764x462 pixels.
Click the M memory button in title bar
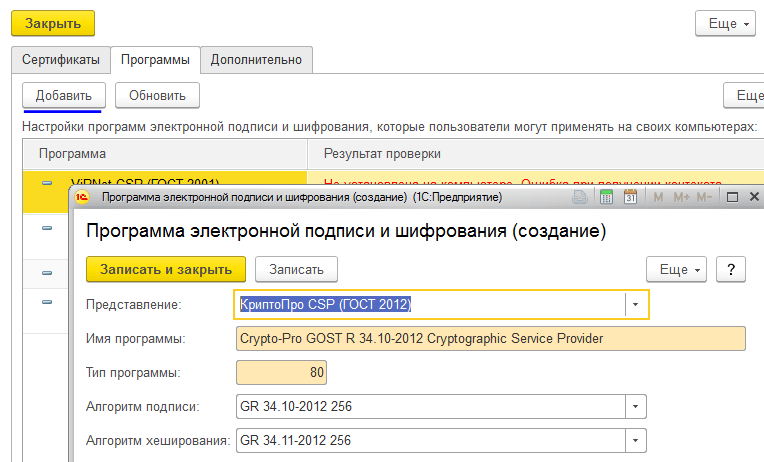(x=658, y=197)
